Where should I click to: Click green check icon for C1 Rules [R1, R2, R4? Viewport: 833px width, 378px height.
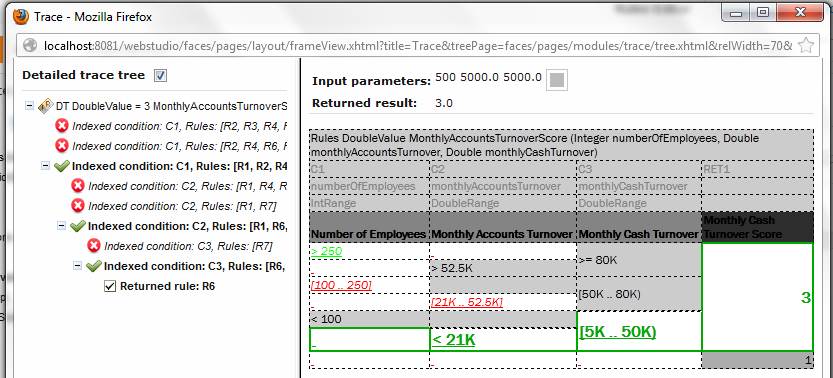[62, 166]
